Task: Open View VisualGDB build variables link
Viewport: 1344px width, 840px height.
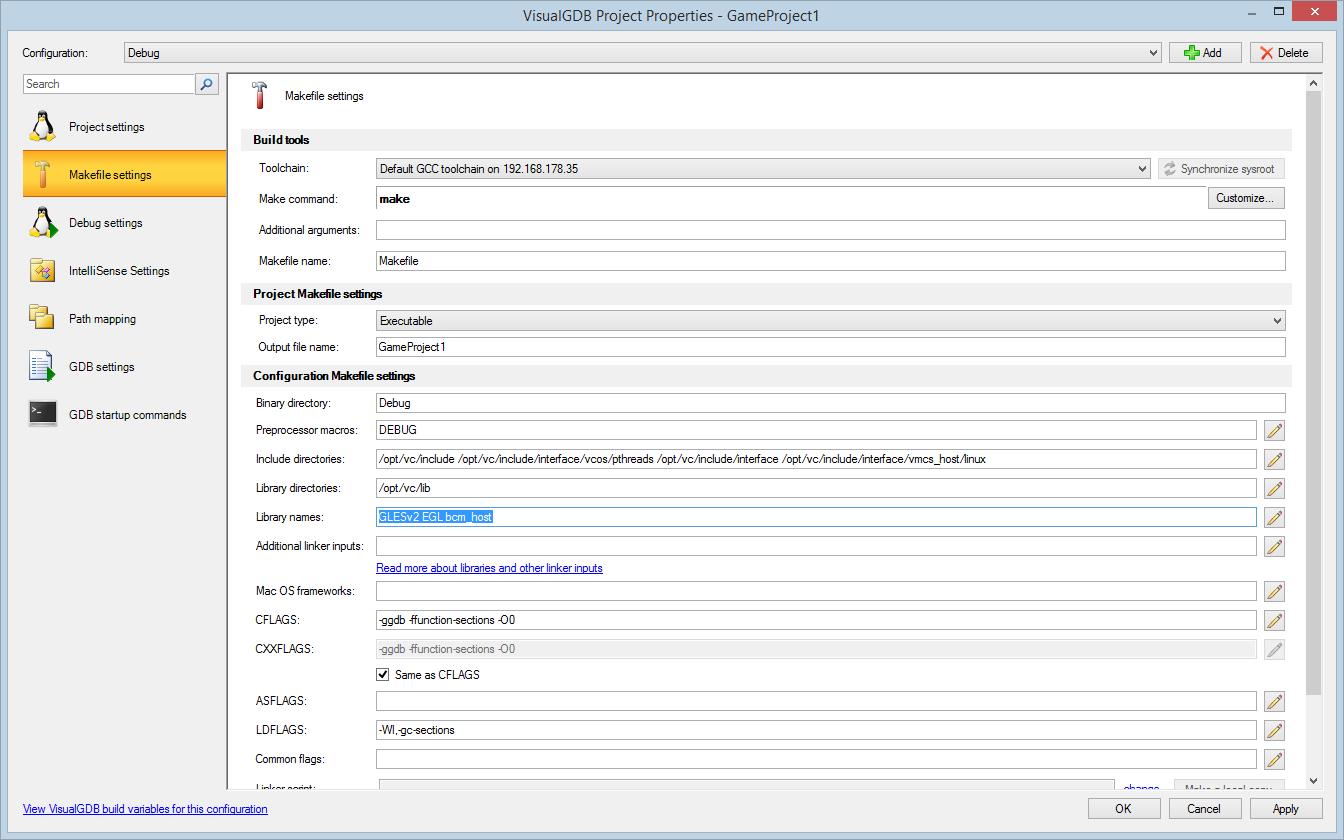Action: 146,809
